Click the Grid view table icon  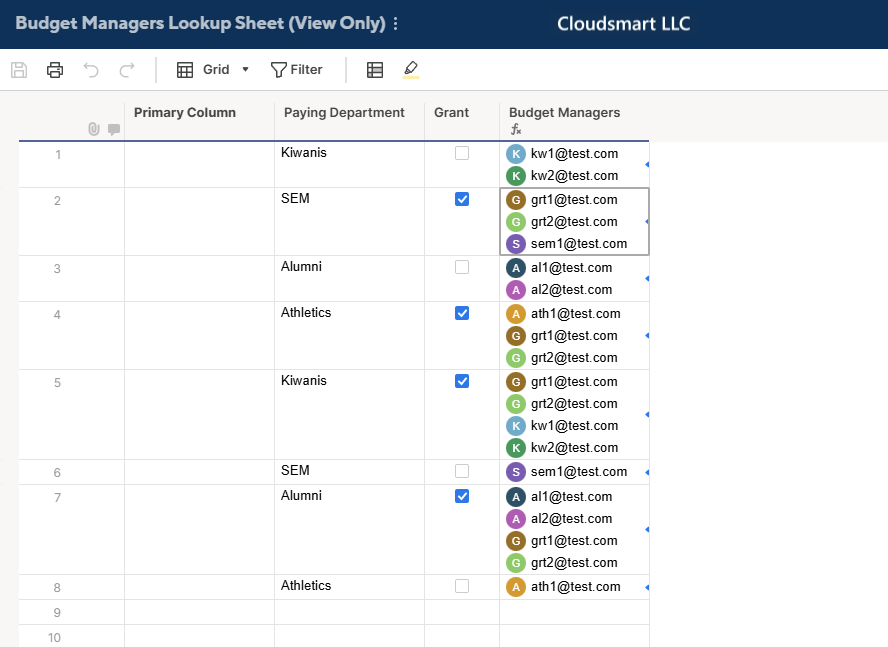[185, 70]
